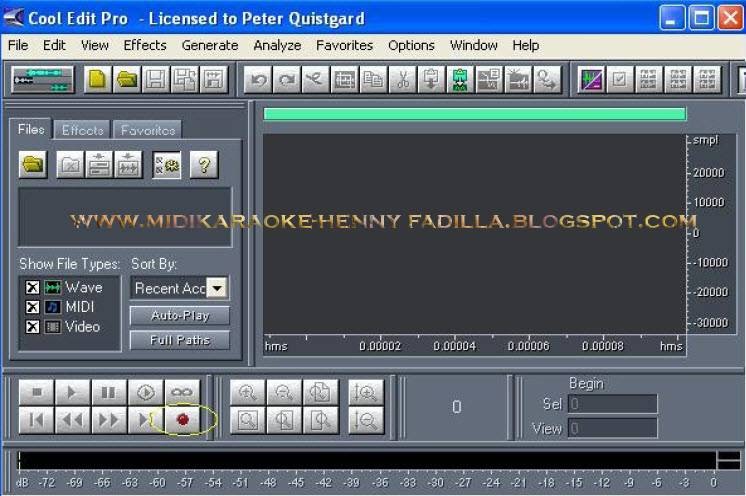Click the Full Paths button
This screenshot has width=746, height=496.
pos(180,340)
